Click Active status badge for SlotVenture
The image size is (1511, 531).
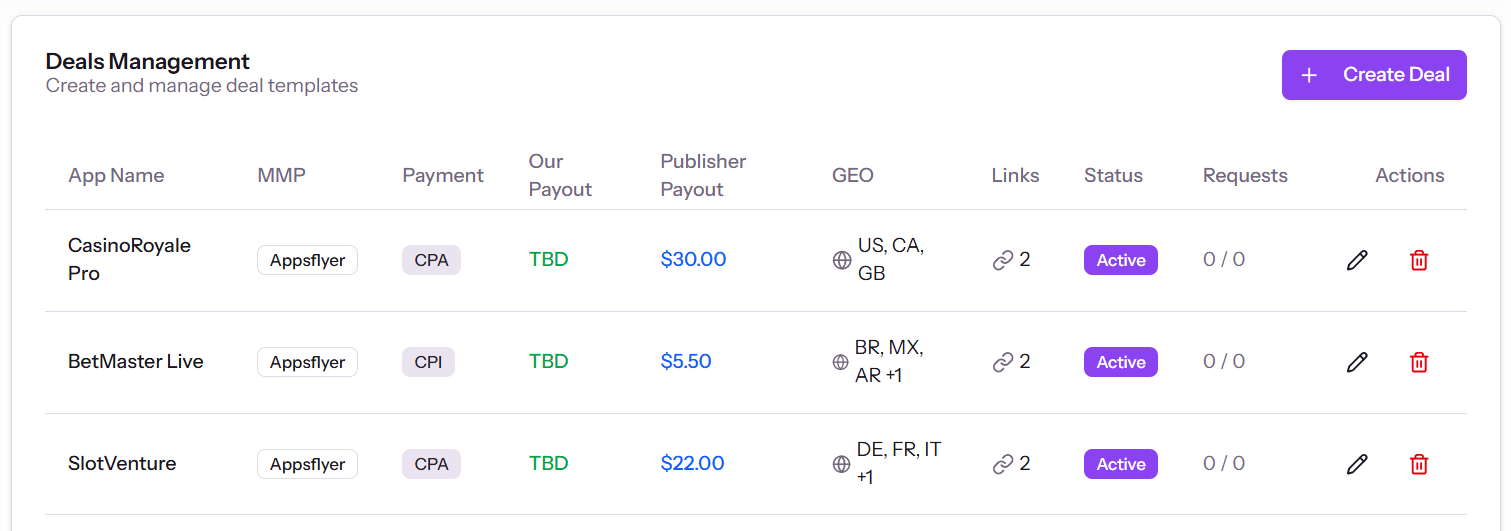1120,464
